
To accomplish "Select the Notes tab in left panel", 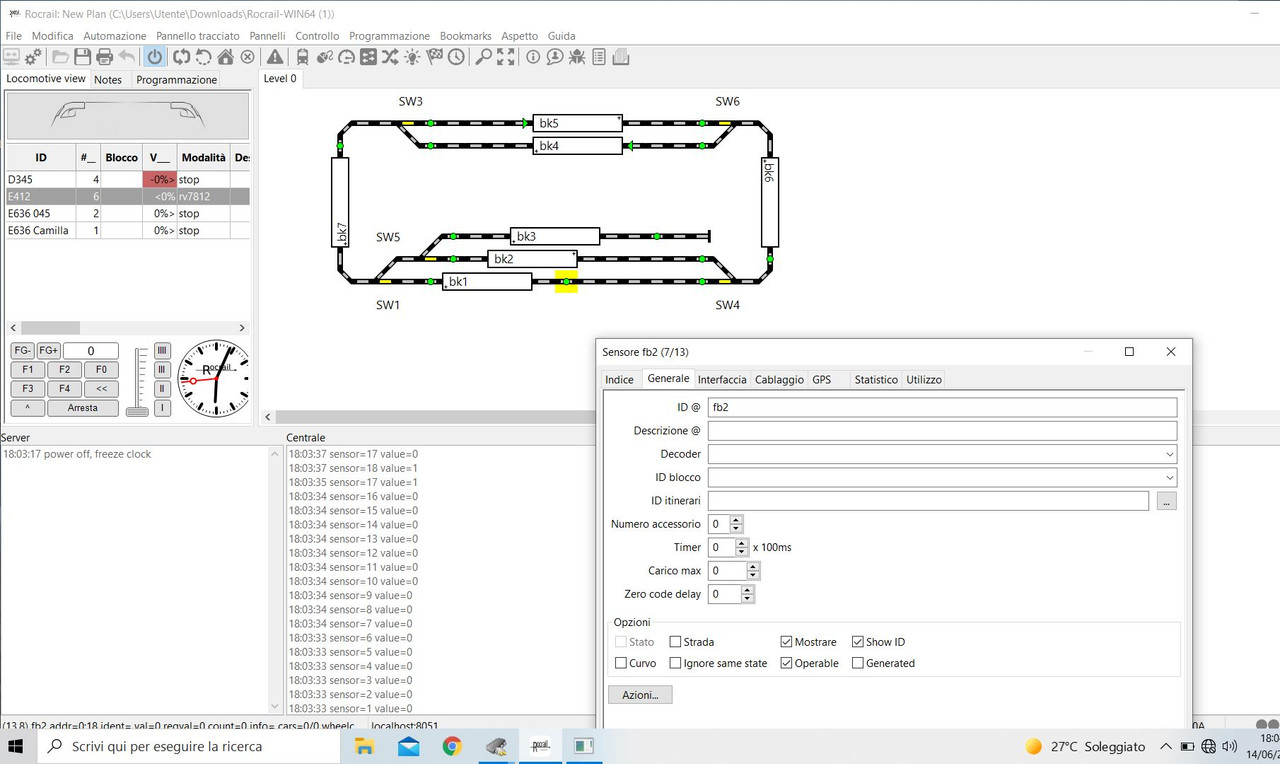I will pos(108,80).
